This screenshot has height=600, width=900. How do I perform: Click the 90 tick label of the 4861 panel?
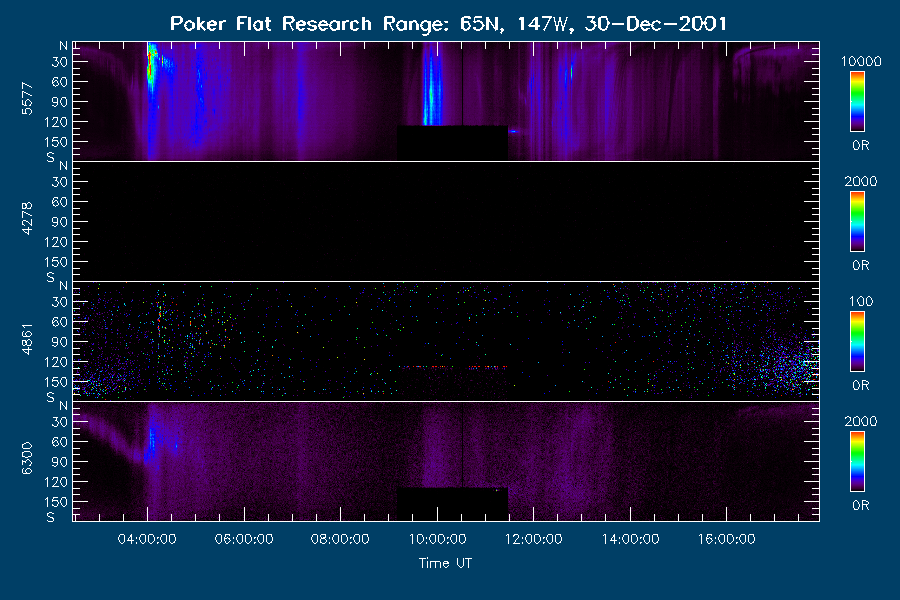click(60, 342)
